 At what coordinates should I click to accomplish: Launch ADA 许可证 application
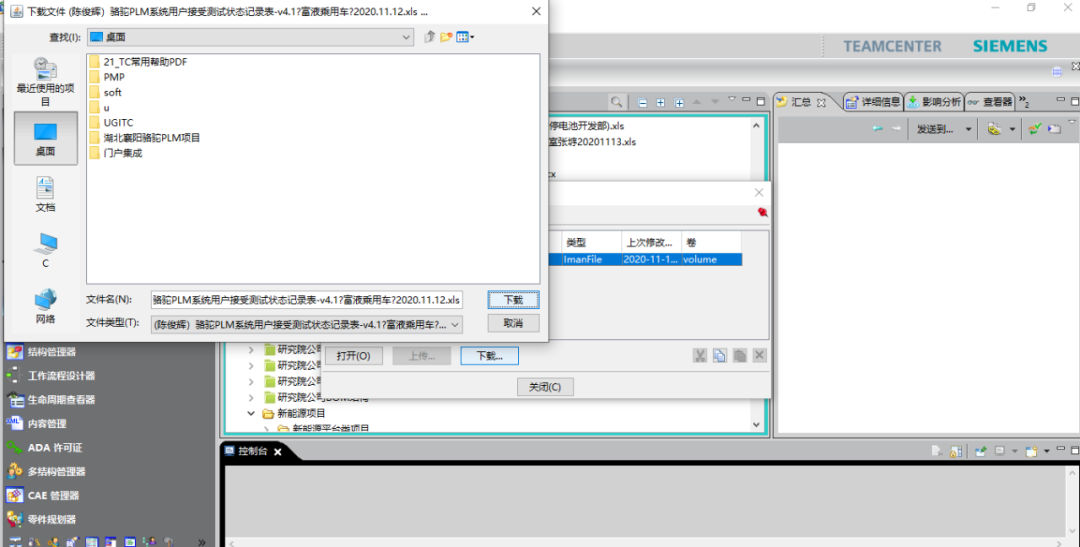44,448
